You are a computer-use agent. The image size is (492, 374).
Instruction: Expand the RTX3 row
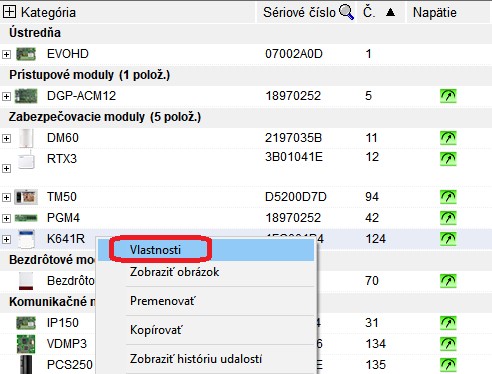pos(6,168)
